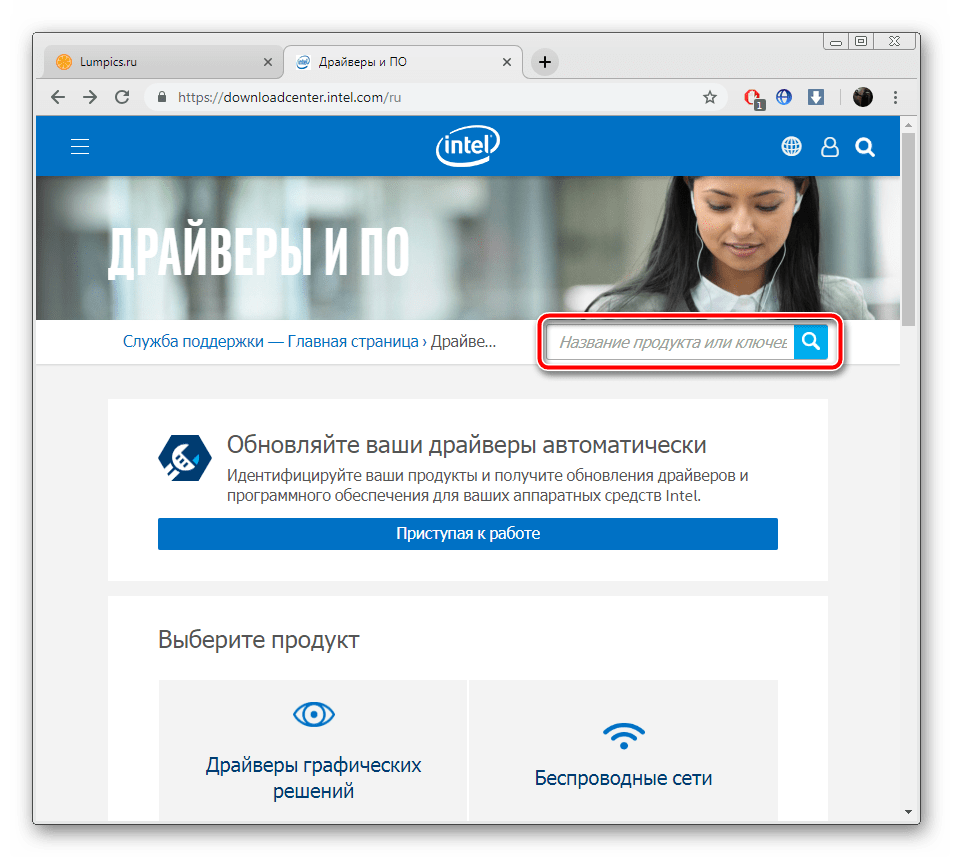The image size is (953, 857).
Task: Click the Приступая к работе button
Action: click(x=467, y=533)
